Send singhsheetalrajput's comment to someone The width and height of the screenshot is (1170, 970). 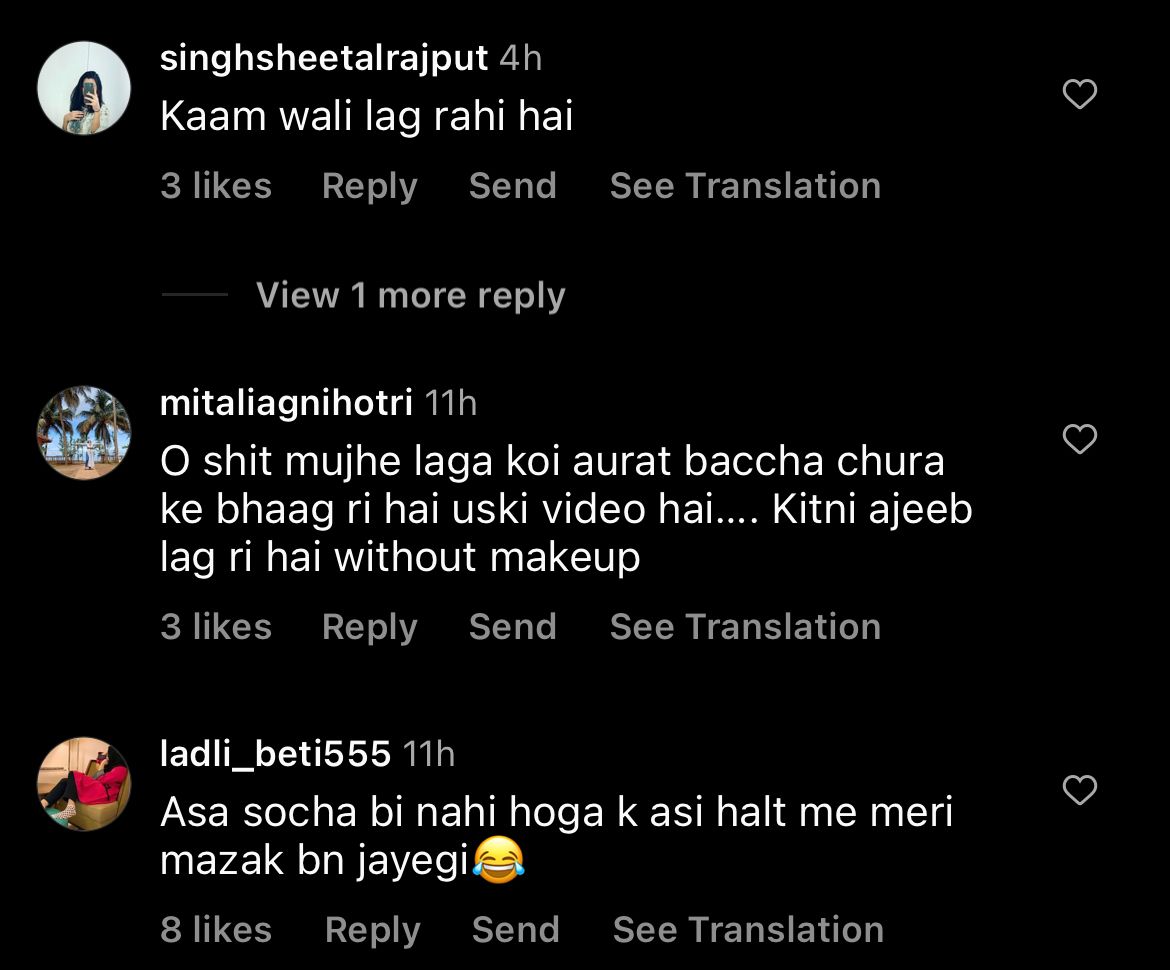[x=512, y=186]
